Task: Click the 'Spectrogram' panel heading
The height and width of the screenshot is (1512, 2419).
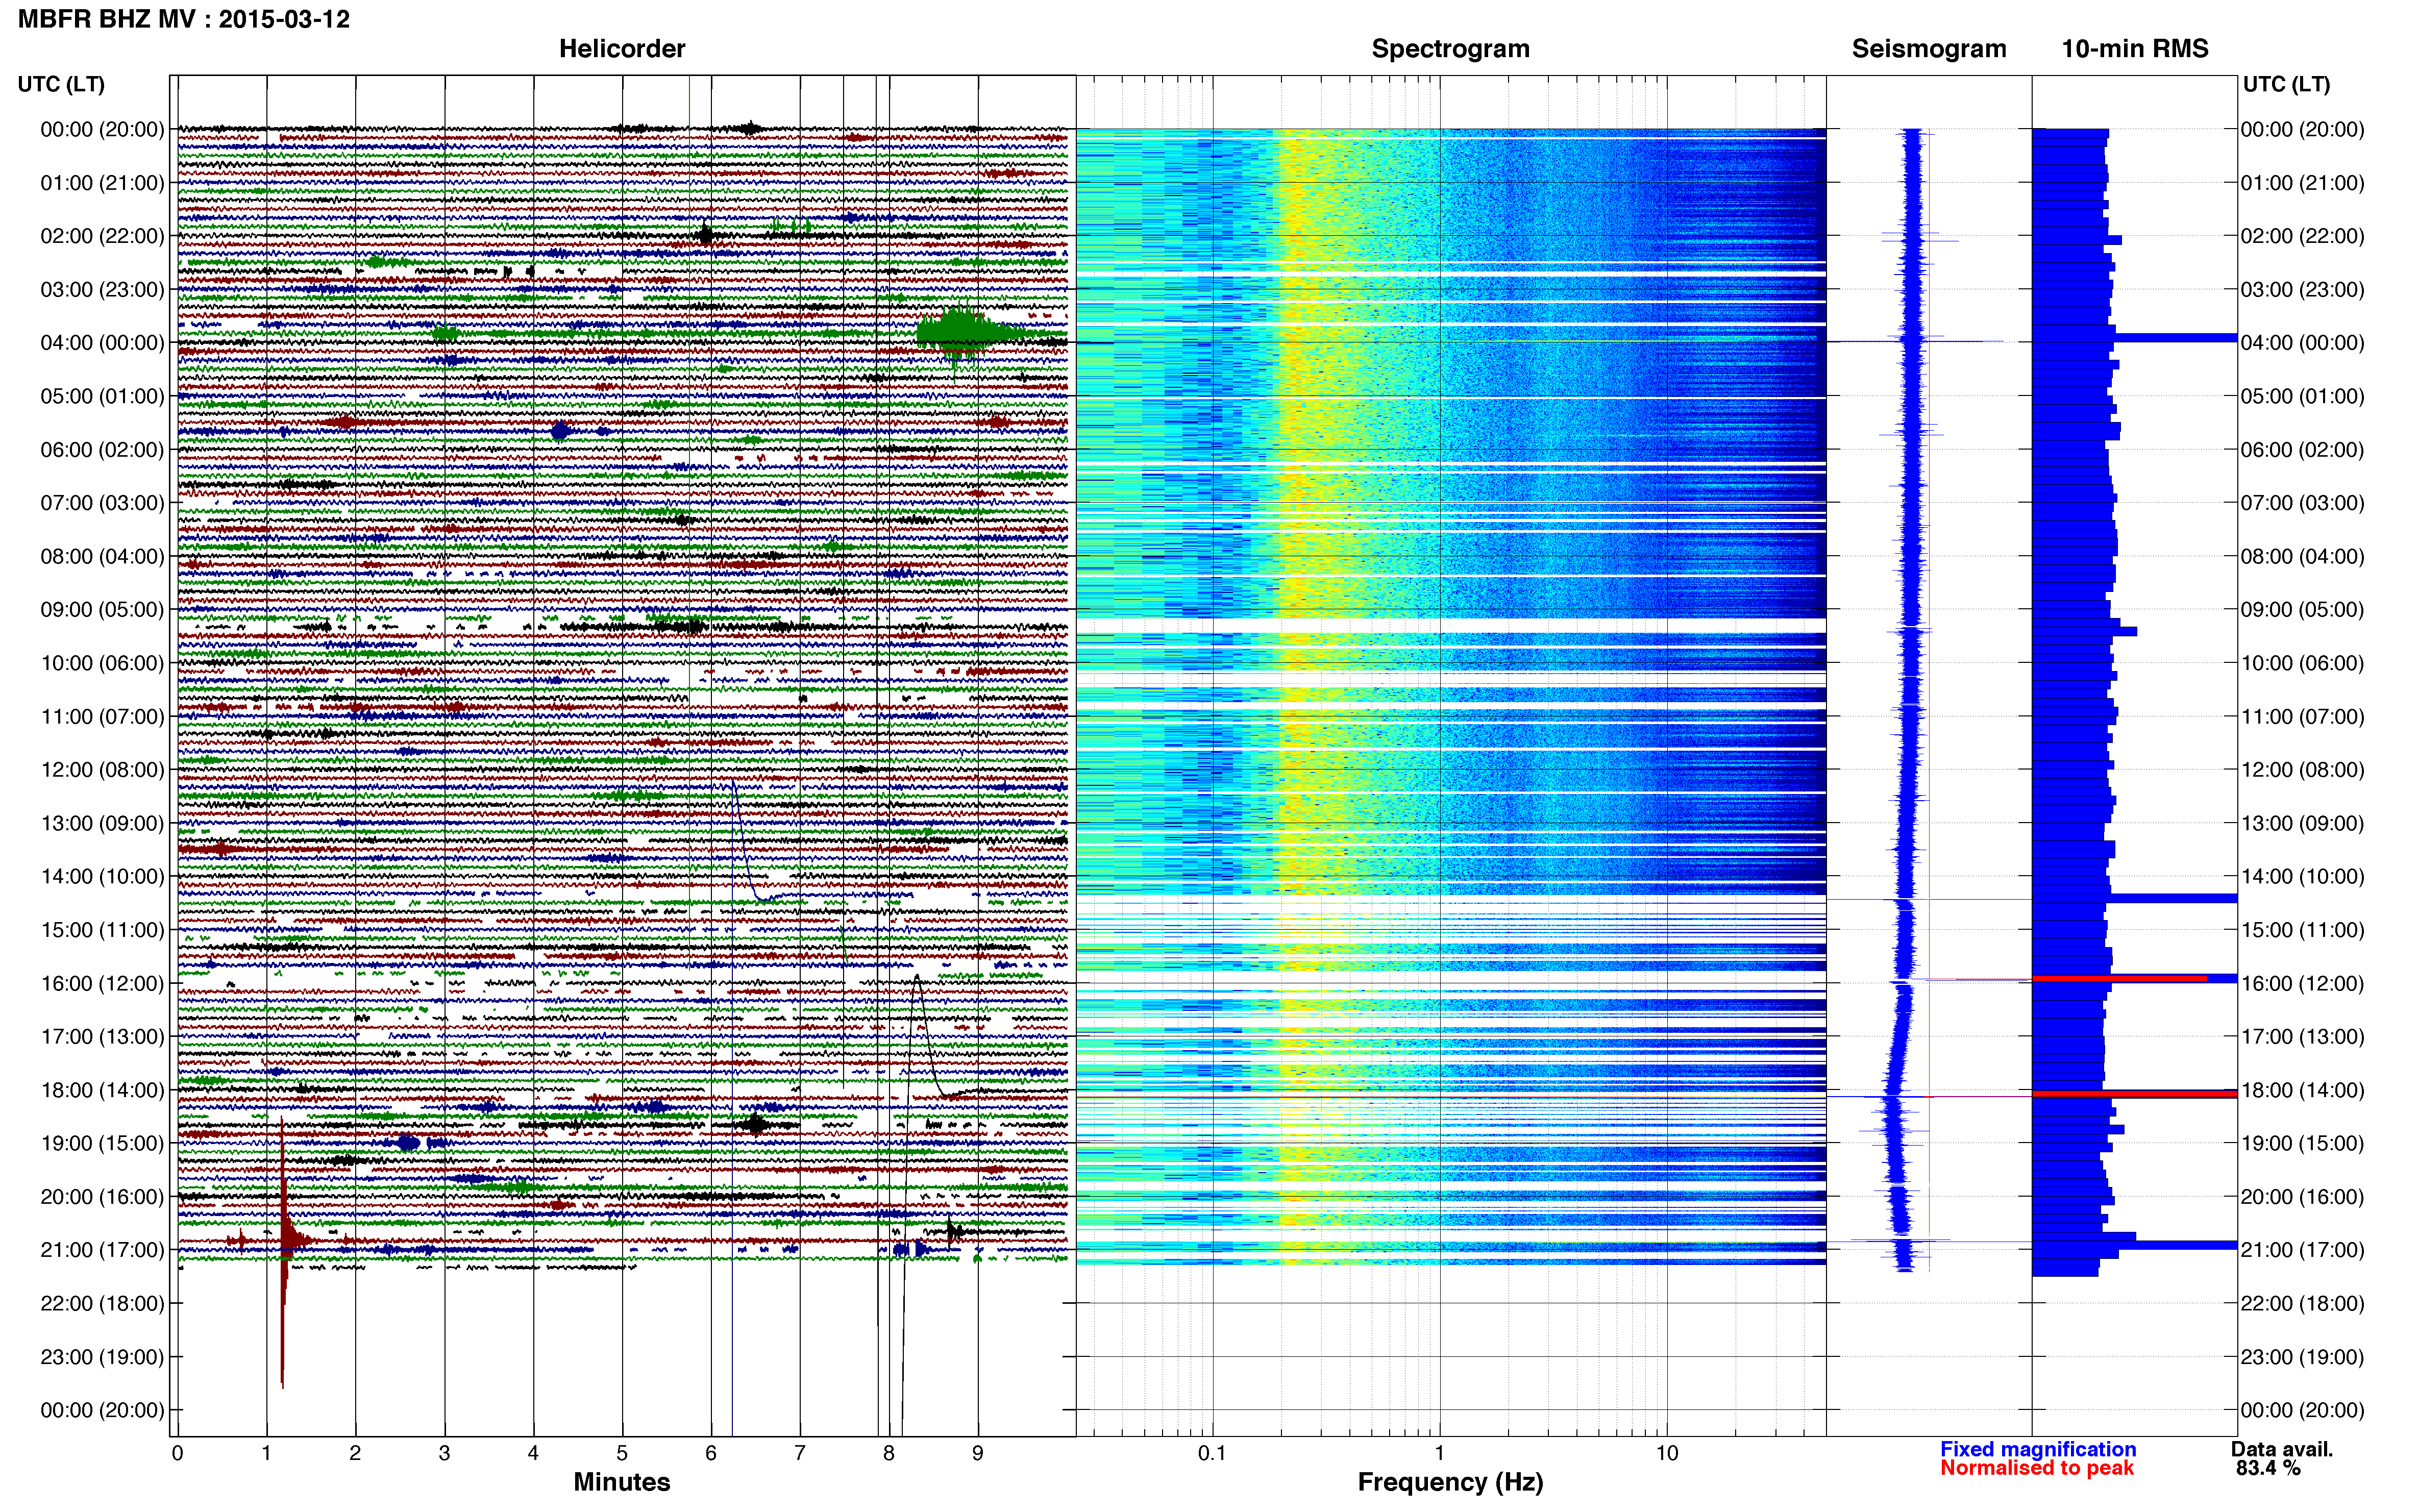Action: tap(1450, 49)
